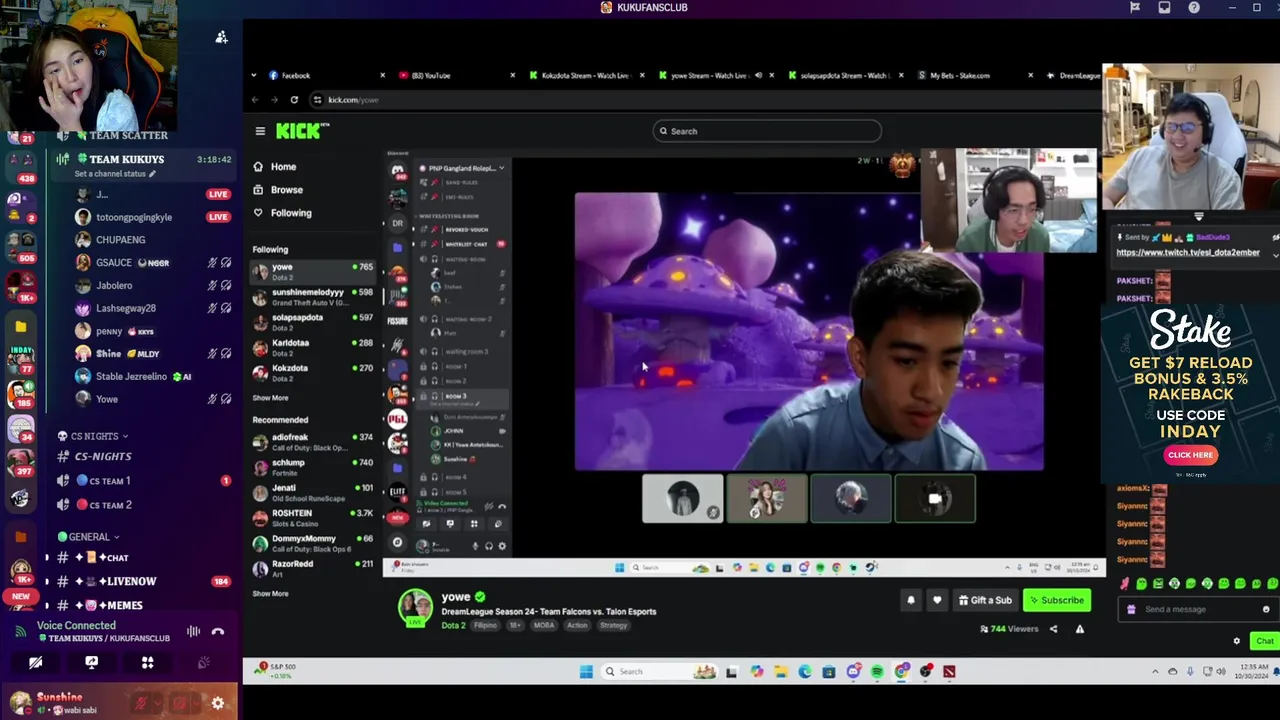
Task: Go back in the browser
Action: coord(255,99)
